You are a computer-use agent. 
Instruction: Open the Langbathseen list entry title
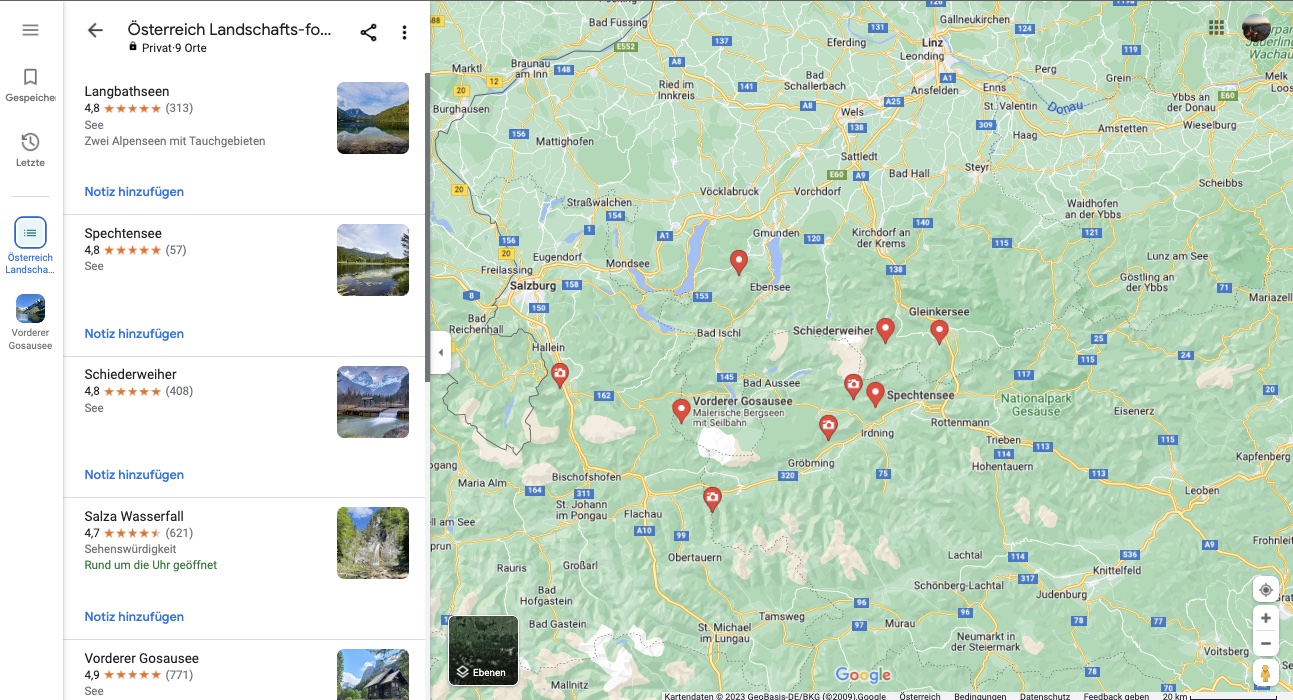(127, 91)
